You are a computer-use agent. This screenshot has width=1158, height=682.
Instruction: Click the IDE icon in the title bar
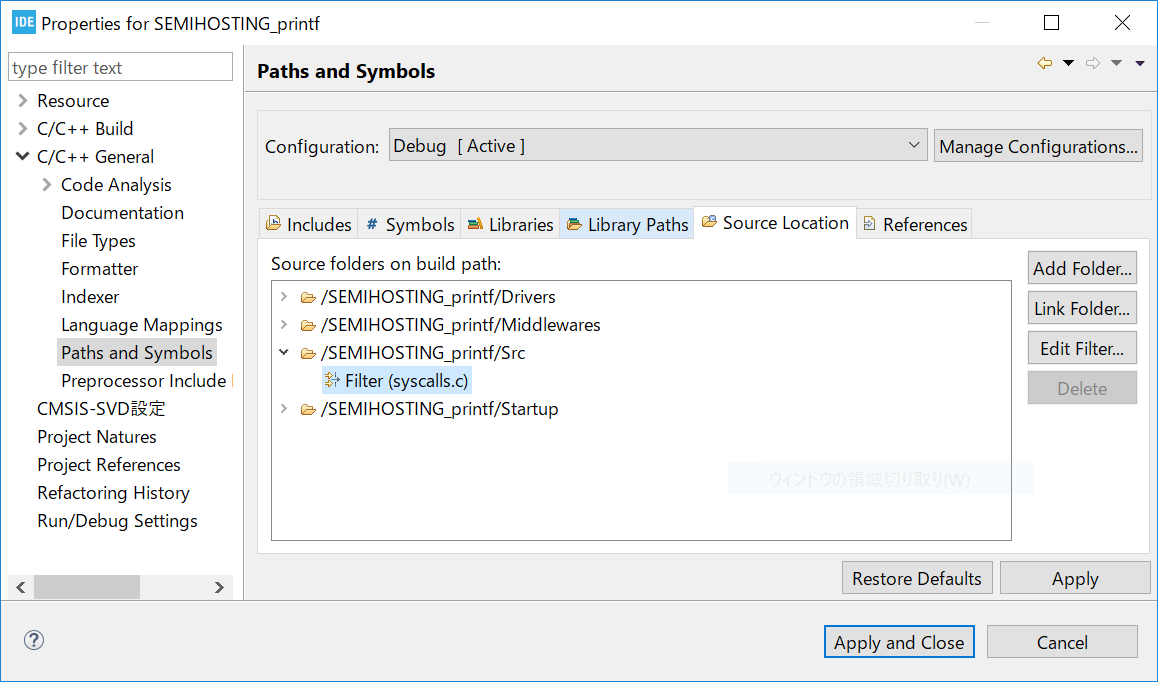point(23,21)
